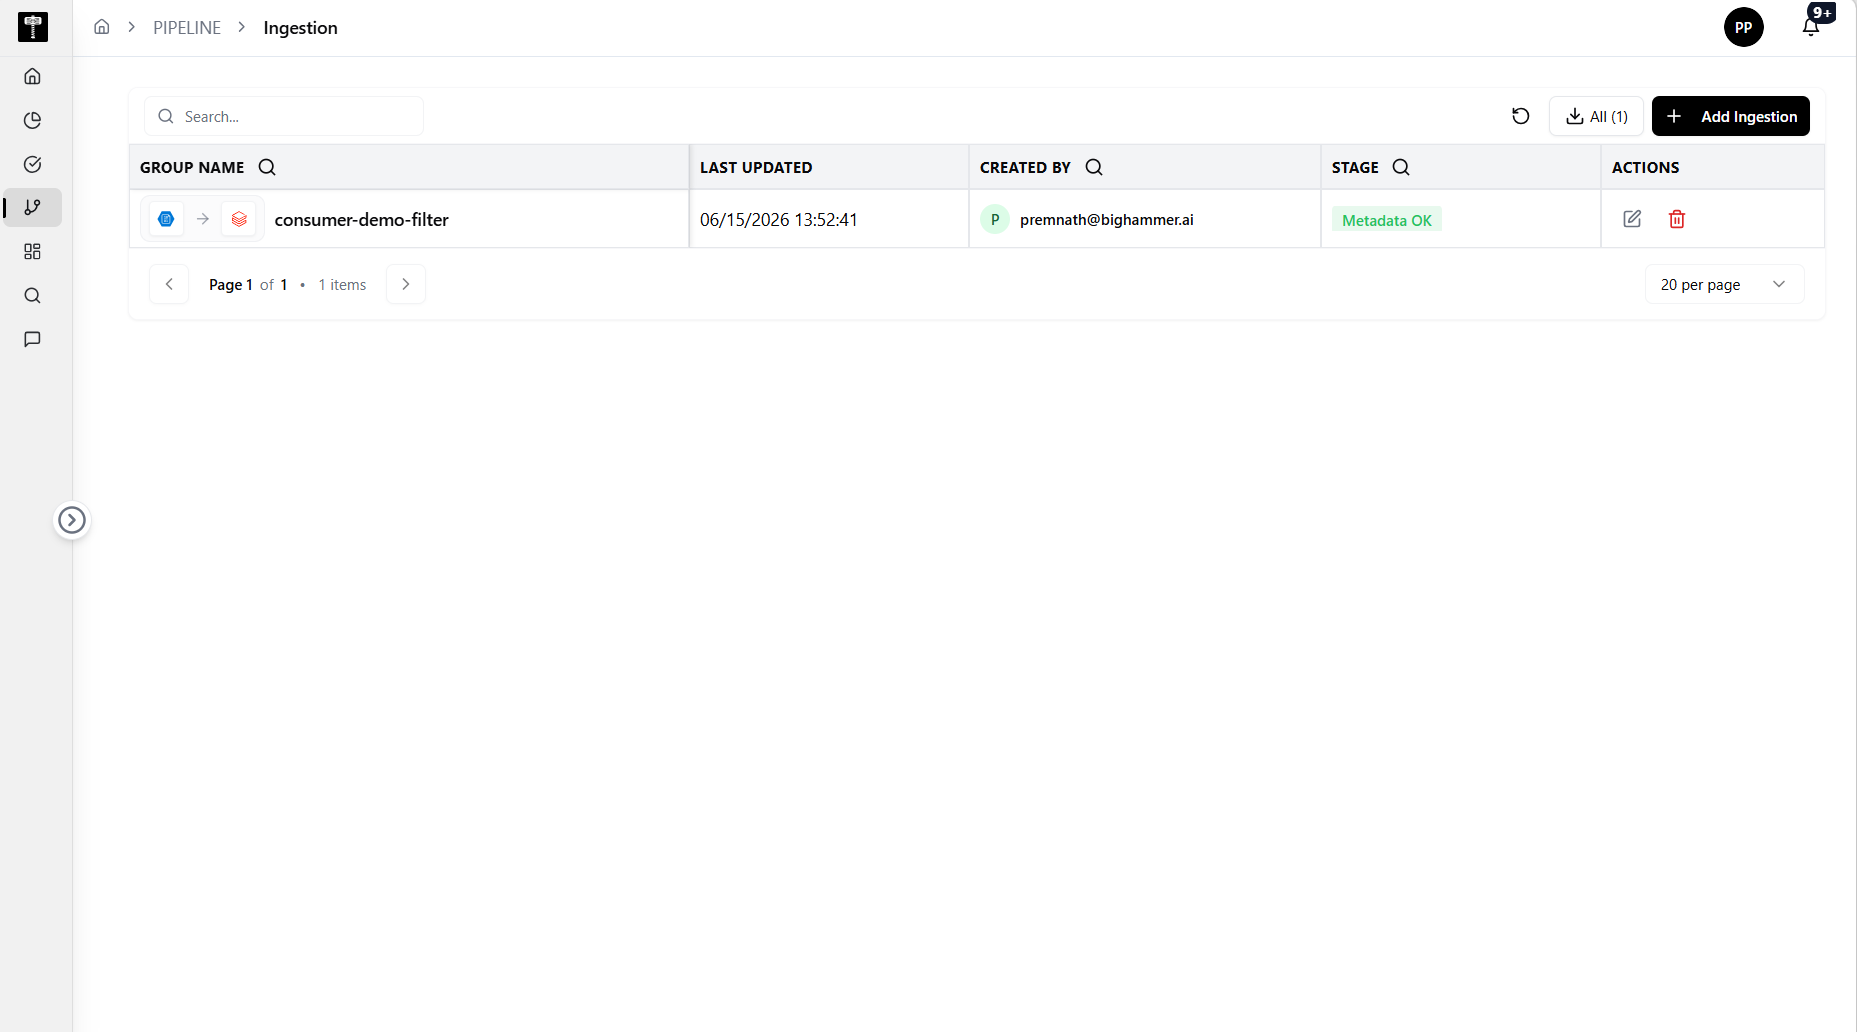Viewport: 1857px width, 1032px height.
Task: Click the Page 1 of 1 indicator
Action: [x=248, y=285]
